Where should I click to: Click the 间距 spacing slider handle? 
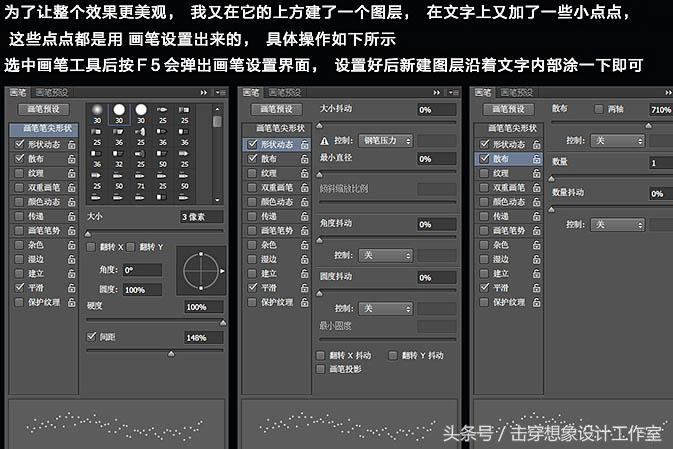[x=171, y=354]
